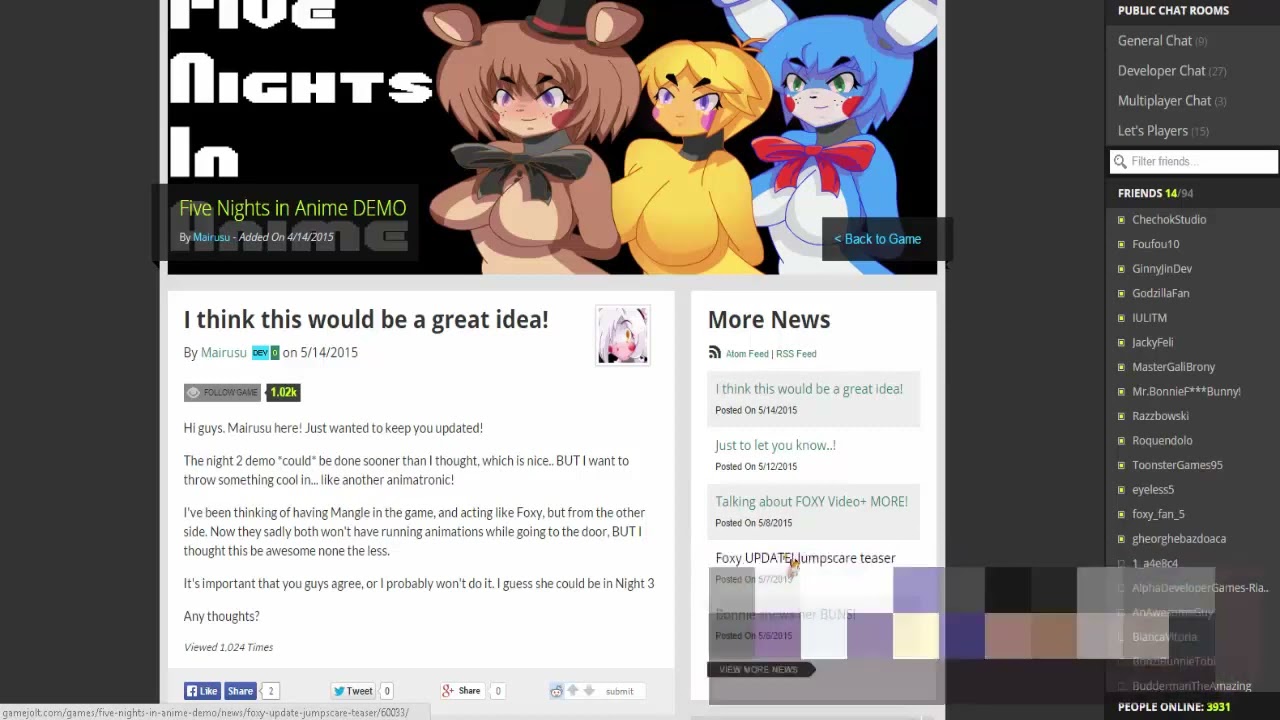
Task: Open news item 'I think this would be a great idea!'
Action: tap(809, 389)
